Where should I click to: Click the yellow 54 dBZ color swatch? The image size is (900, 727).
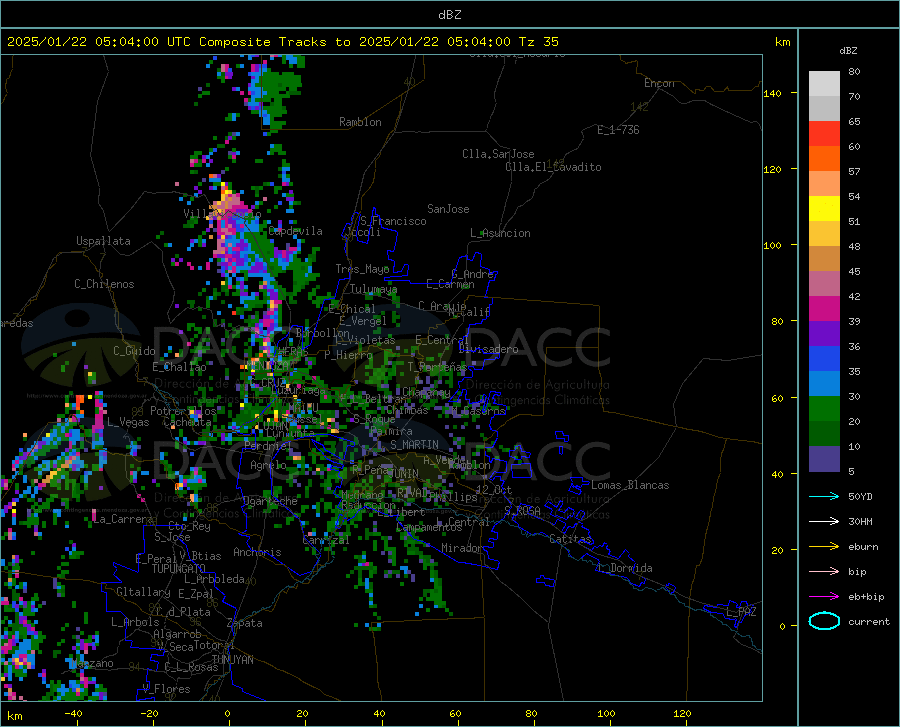(x=824, y=208)
